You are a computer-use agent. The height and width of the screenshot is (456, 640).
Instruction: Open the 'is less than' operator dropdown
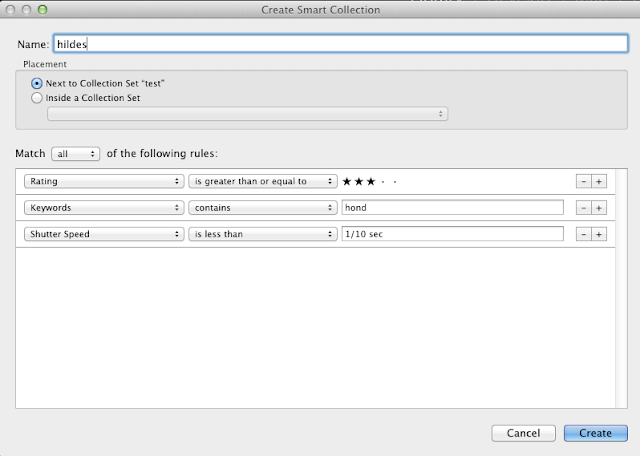click(262, 234)
